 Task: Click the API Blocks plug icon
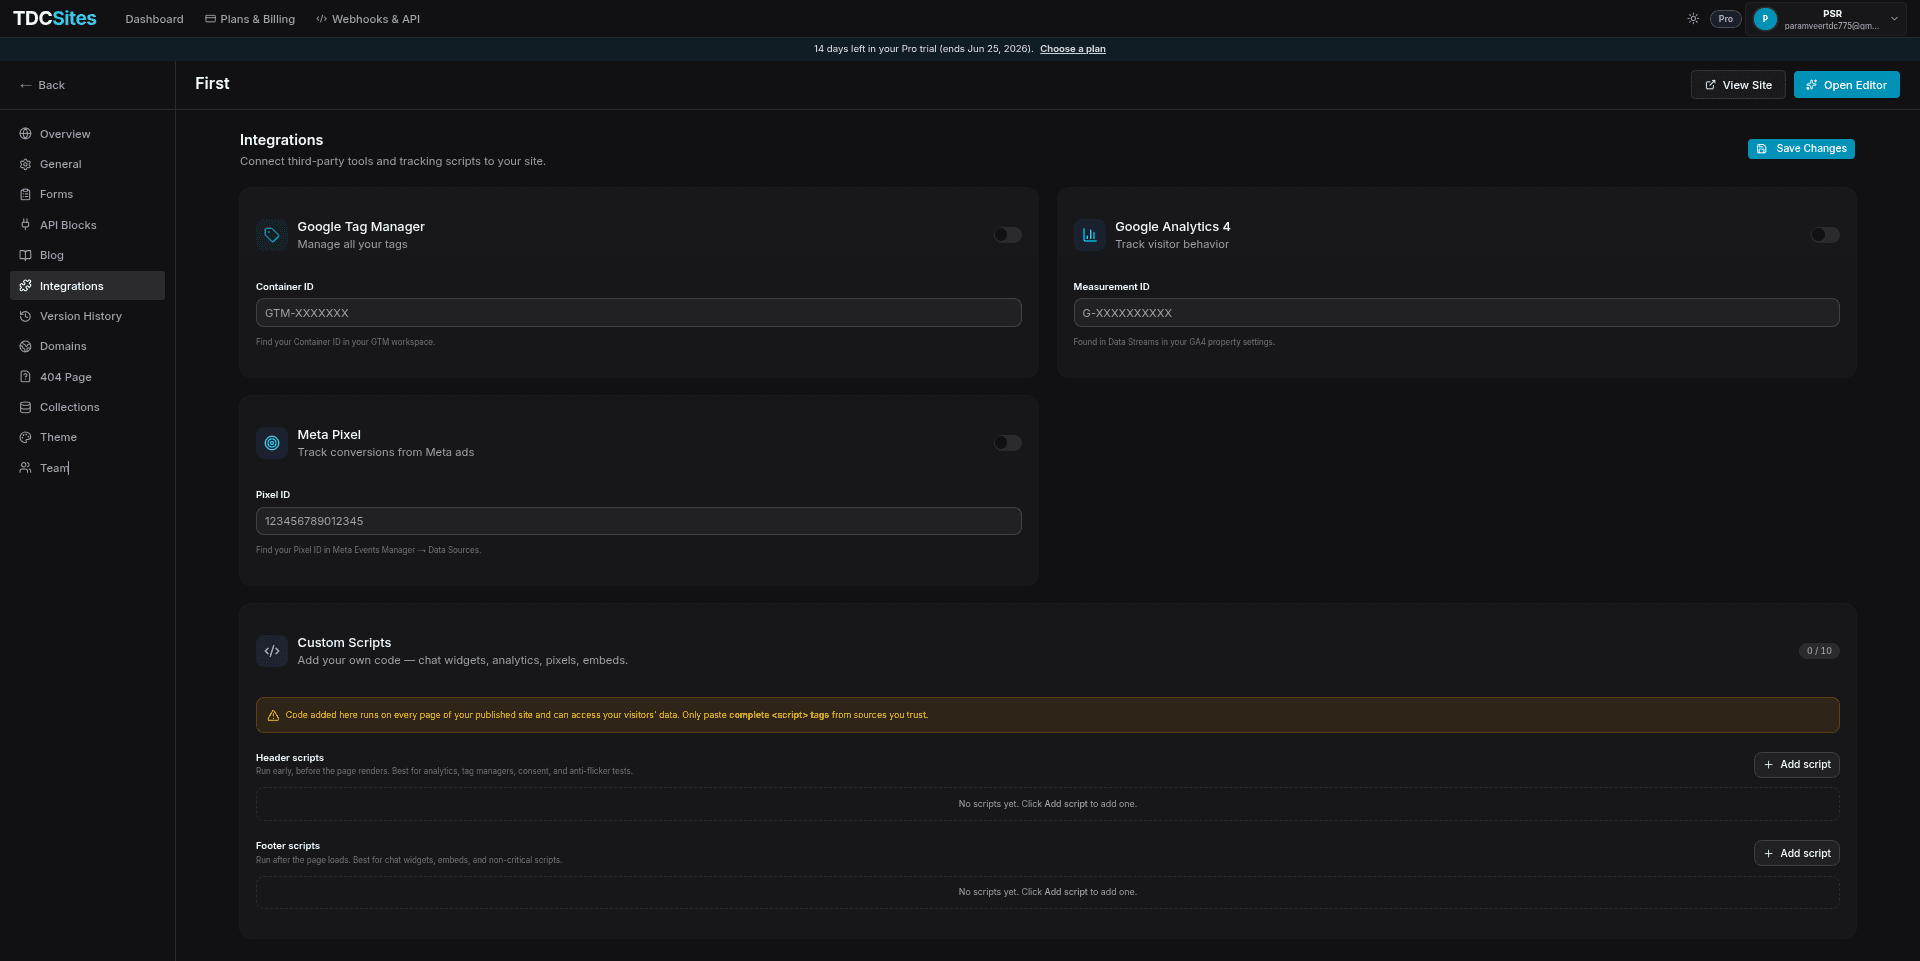(x=25, y=225)
